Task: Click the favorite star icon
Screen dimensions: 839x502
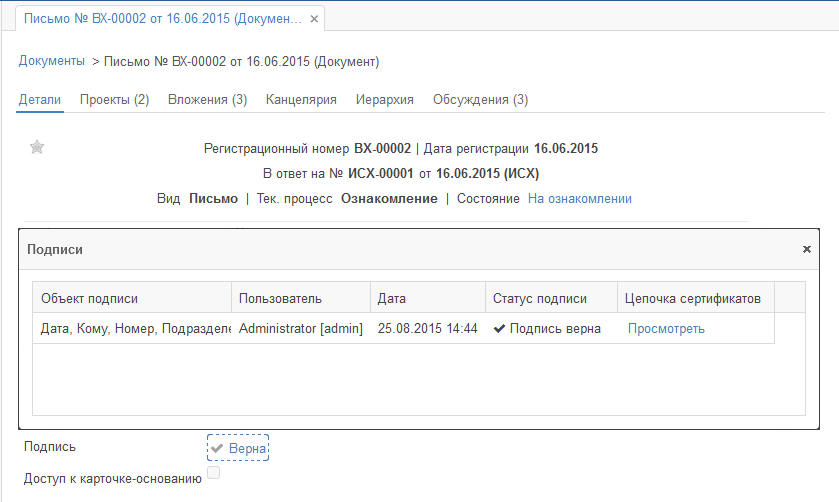Action: point(37,148)
